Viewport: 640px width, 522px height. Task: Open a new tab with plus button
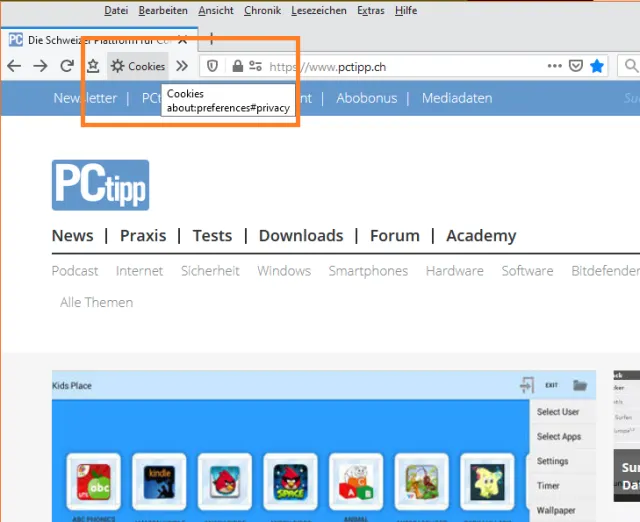(x=211, y=39)
